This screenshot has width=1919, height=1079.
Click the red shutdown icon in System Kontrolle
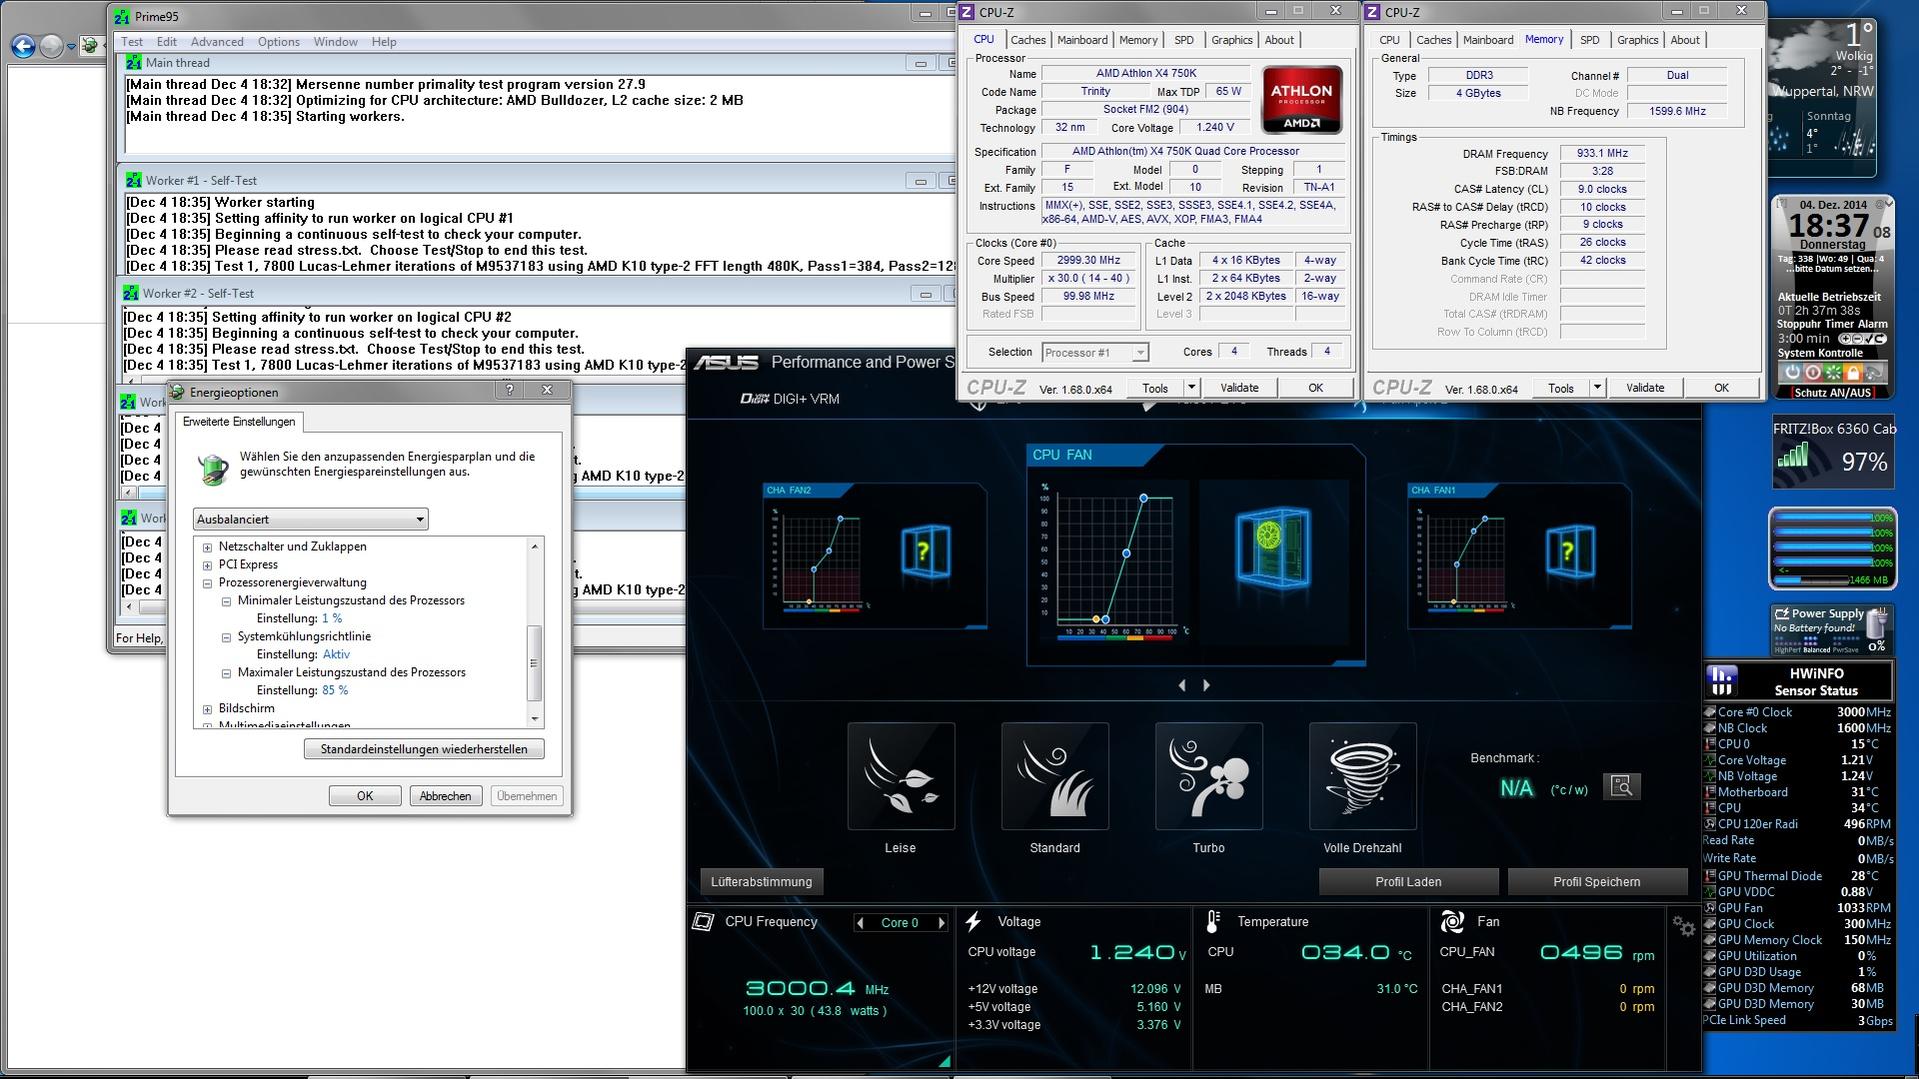1812,372
